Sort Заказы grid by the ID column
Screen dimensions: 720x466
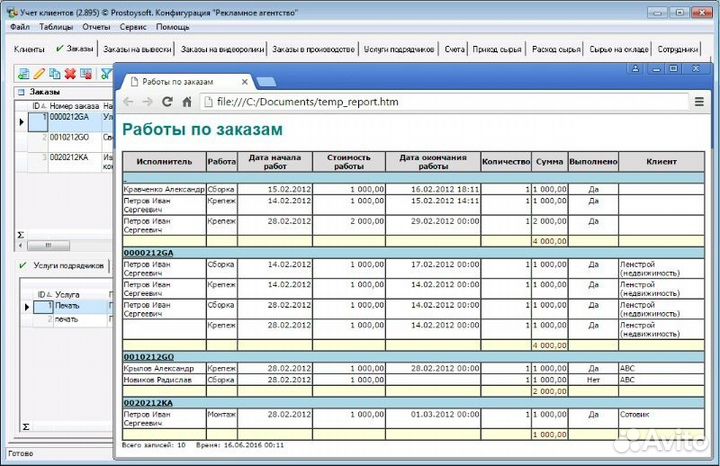(39, 106)
